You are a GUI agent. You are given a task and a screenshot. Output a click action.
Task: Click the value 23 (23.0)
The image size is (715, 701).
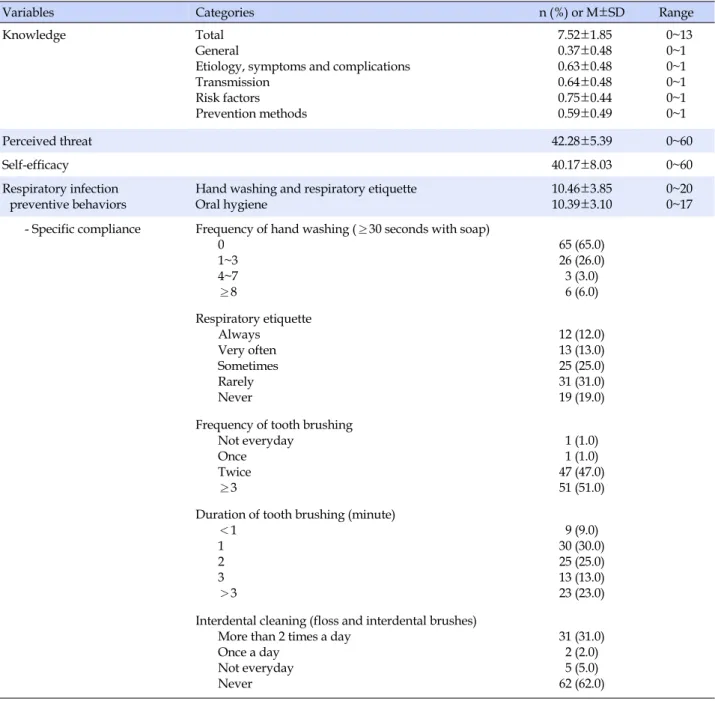click(581, 593)
